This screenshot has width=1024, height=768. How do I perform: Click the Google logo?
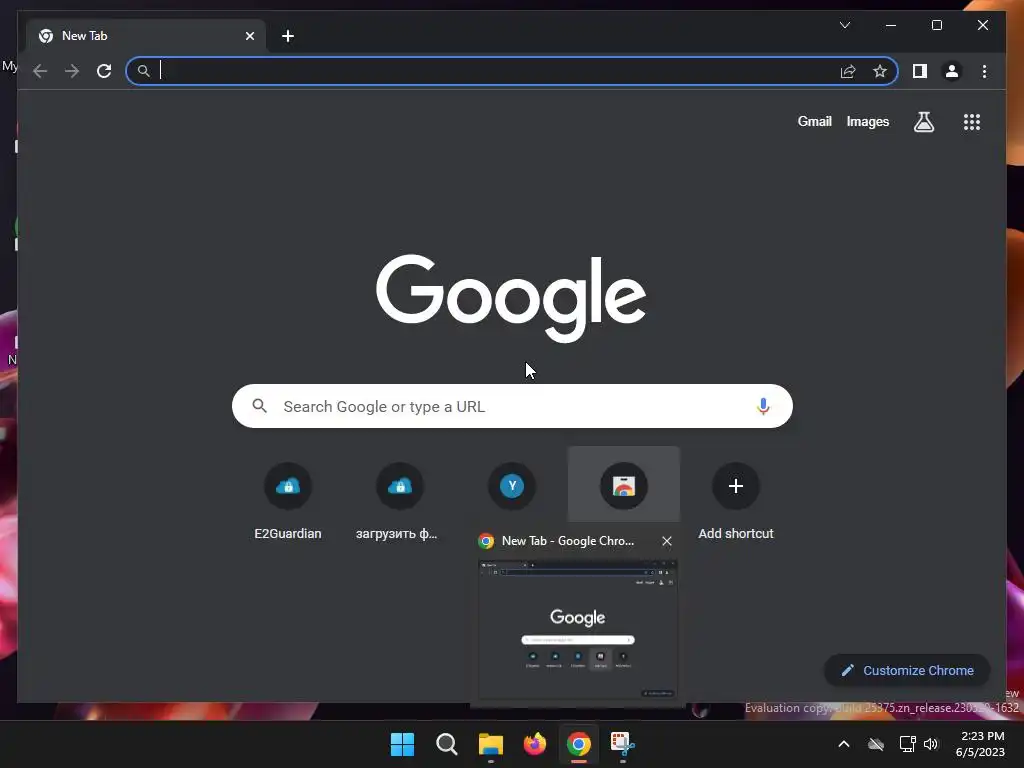coord(511,298)
